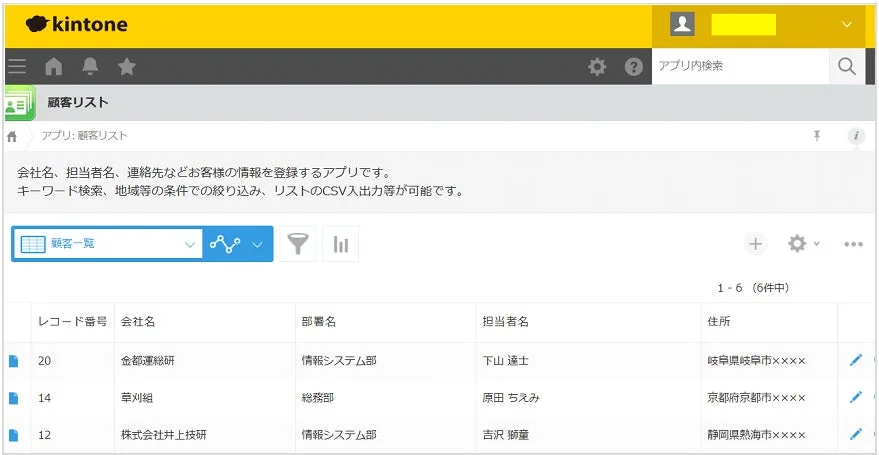Screen dimensions: 879x455
Task: Open the header settings gear
Action: pos(597,67)
